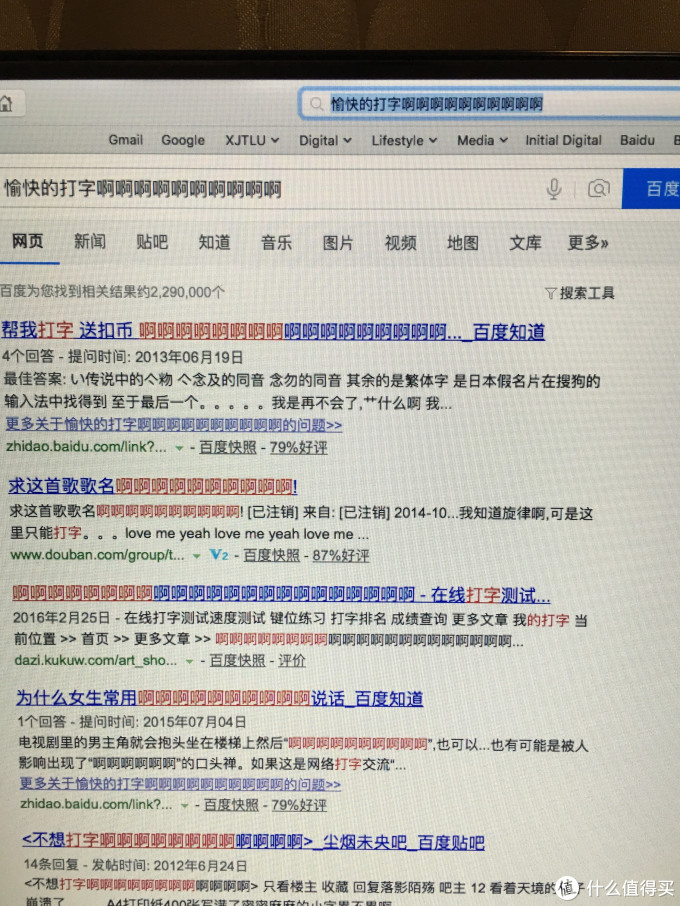This screenshot has height=906, width=680.
Task: Click www.douban.com/group/t... URL text
Action: (x=98, y=555)
